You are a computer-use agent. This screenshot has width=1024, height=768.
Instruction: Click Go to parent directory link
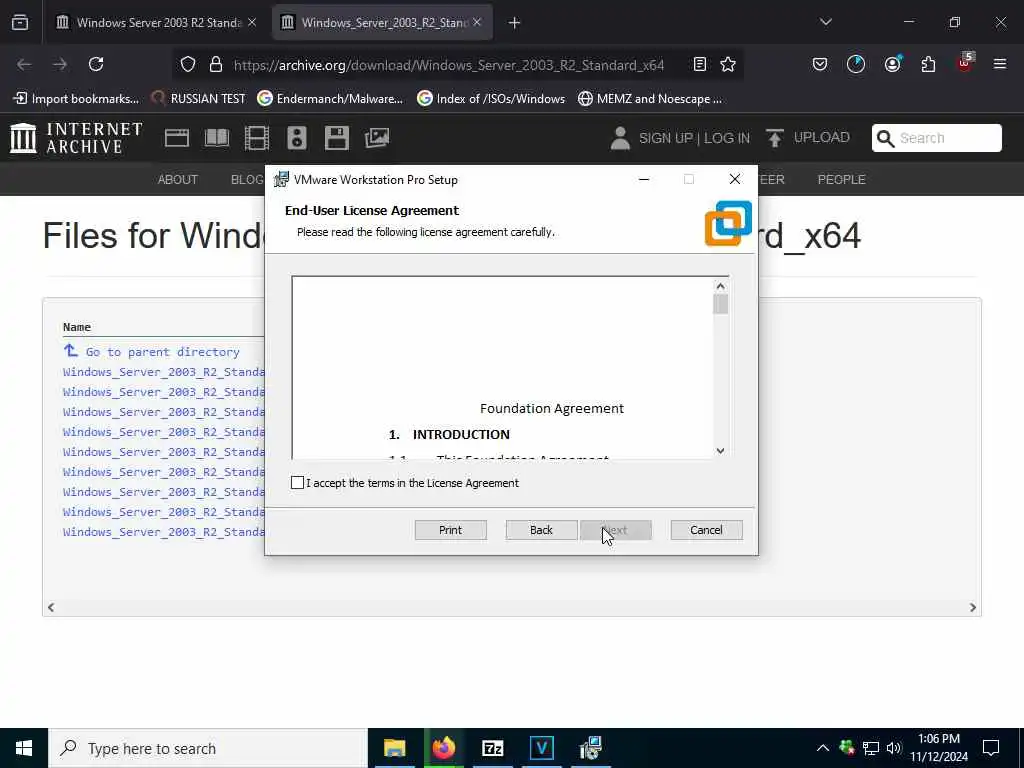tap(163, 352)
